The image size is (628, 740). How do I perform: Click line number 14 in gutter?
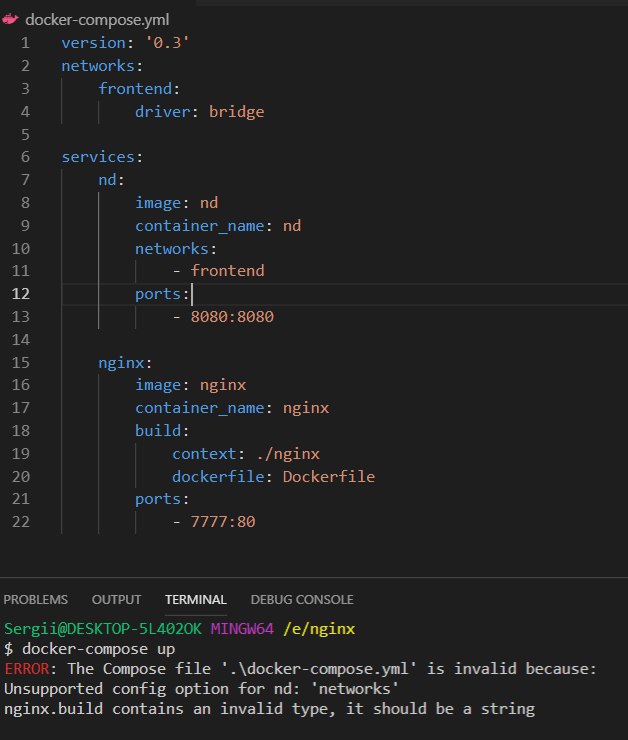tap(20, 340)
